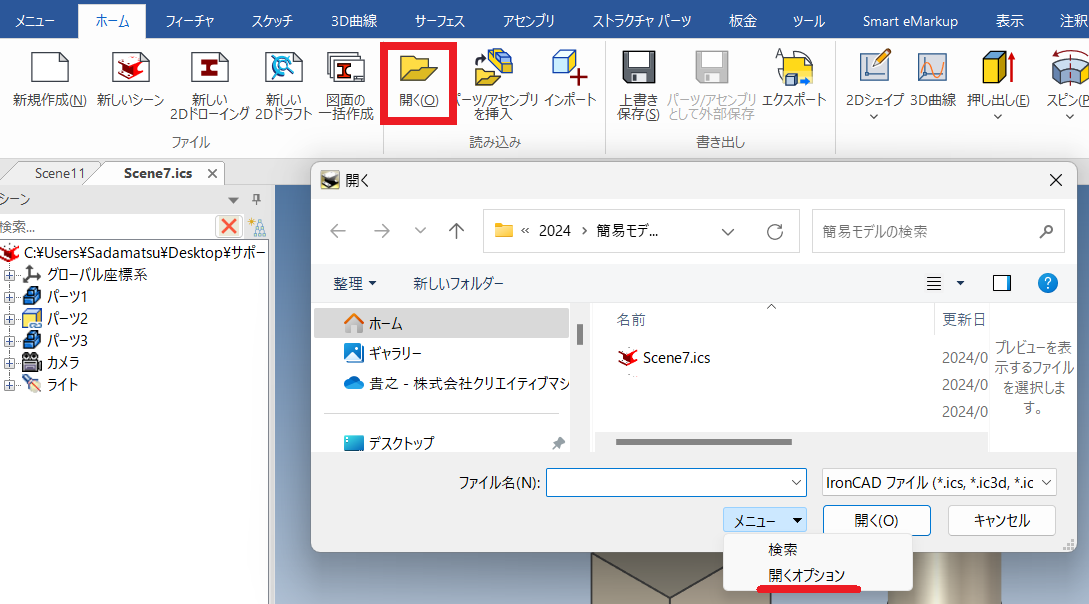Sort files by 名前 column header

(x=631, y=319)
